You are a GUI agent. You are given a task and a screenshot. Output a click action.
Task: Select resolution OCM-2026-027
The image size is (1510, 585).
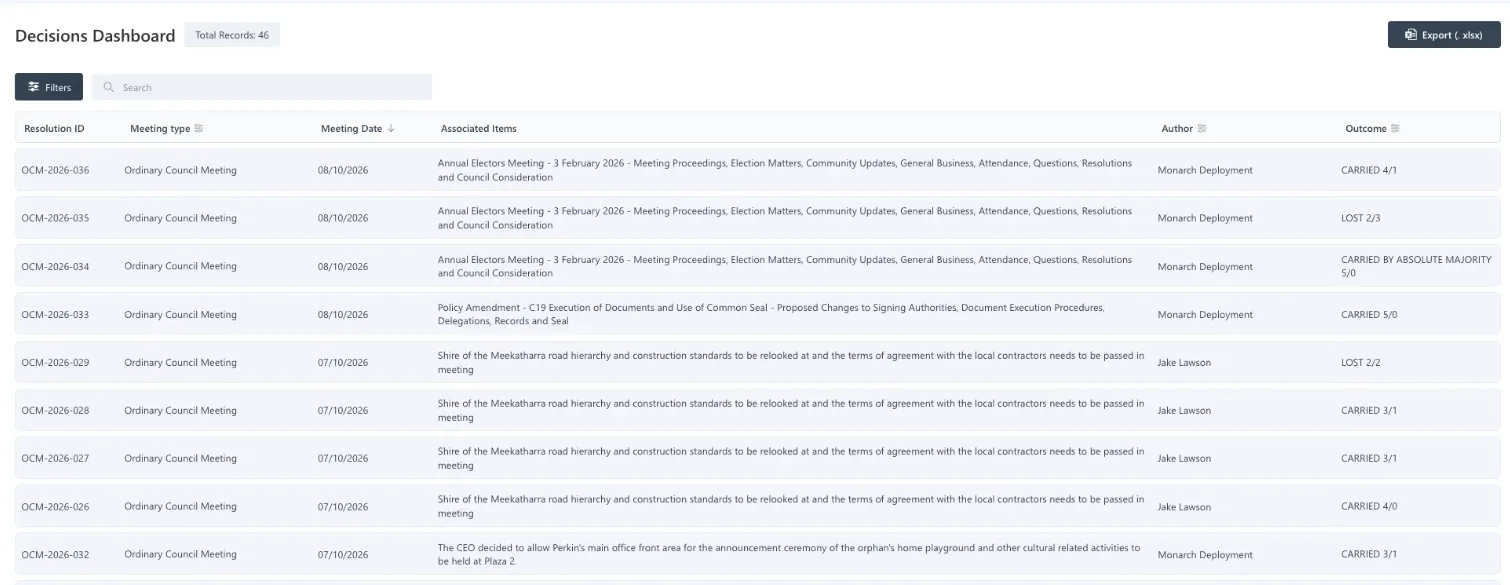[55, 458]
